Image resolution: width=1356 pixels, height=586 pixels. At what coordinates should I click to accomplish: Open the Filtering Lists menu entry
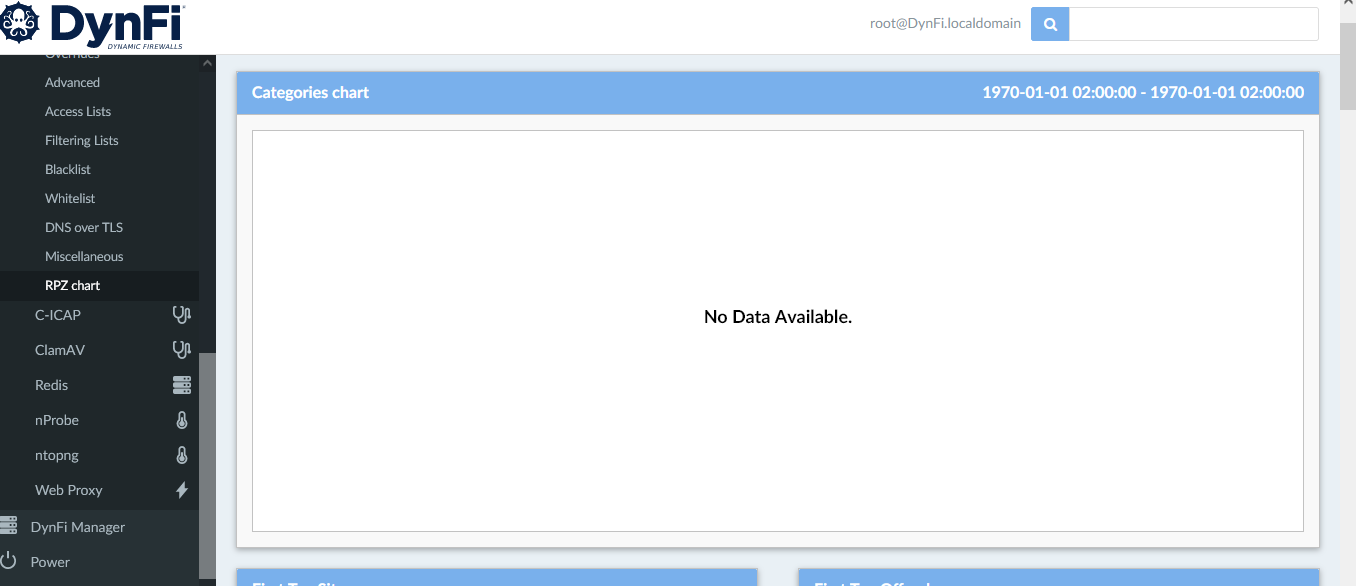tap(81, 140)
